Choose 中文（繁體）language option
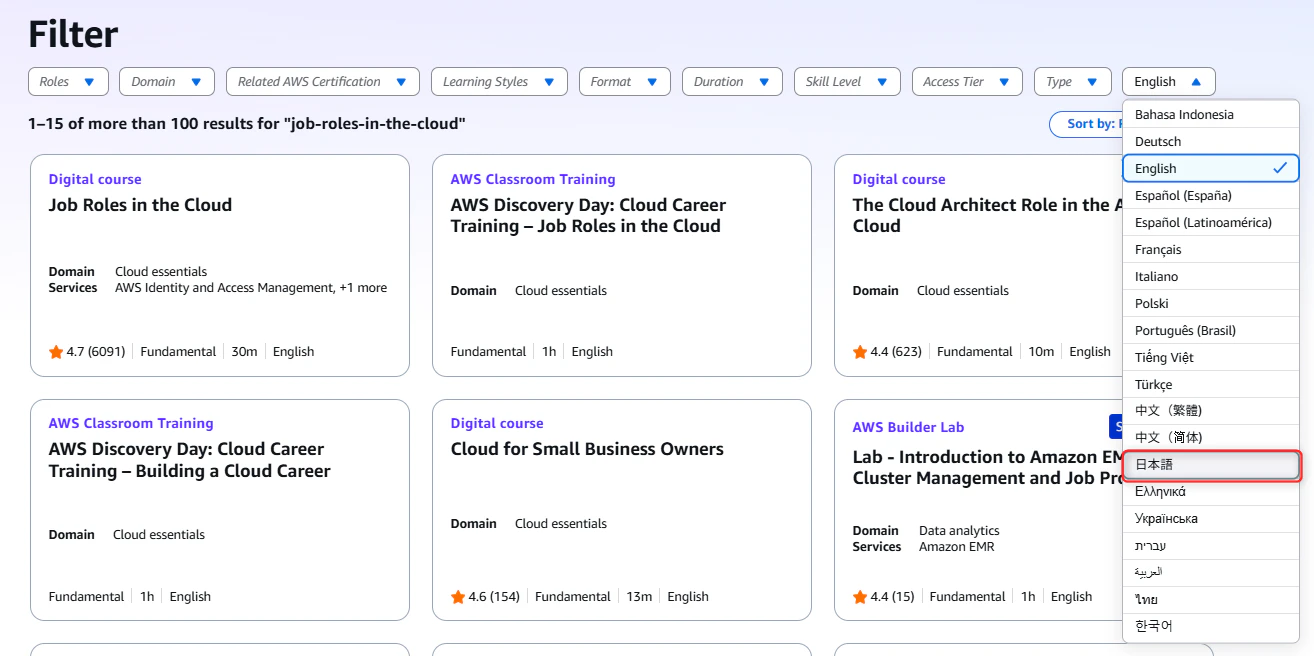 point(1211,410)
